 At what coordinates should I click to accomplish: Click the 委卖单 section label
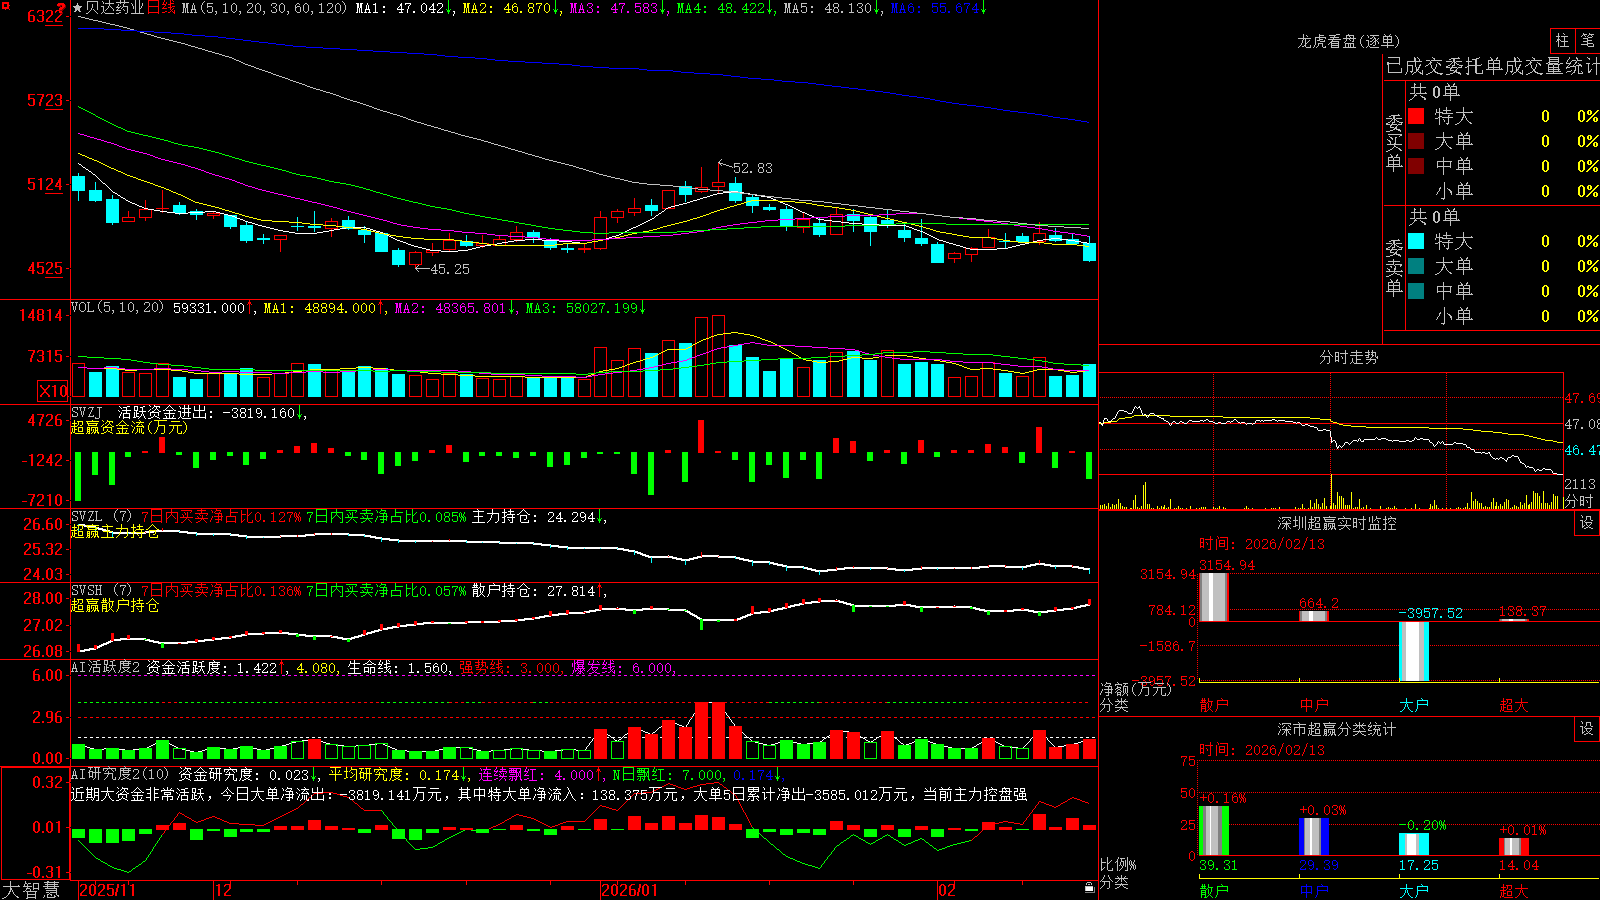coord(1394,267)
